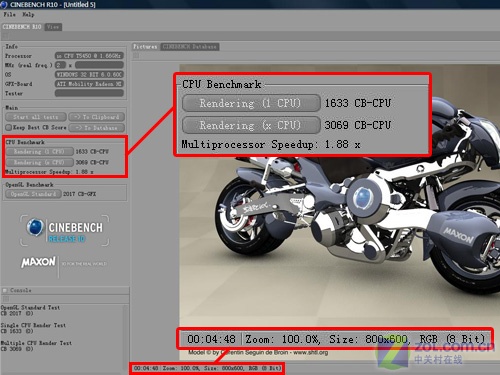Toggle the Console panel checkbox
The image size is (500, 375).
pyautogui.click(x=5, y=290)
